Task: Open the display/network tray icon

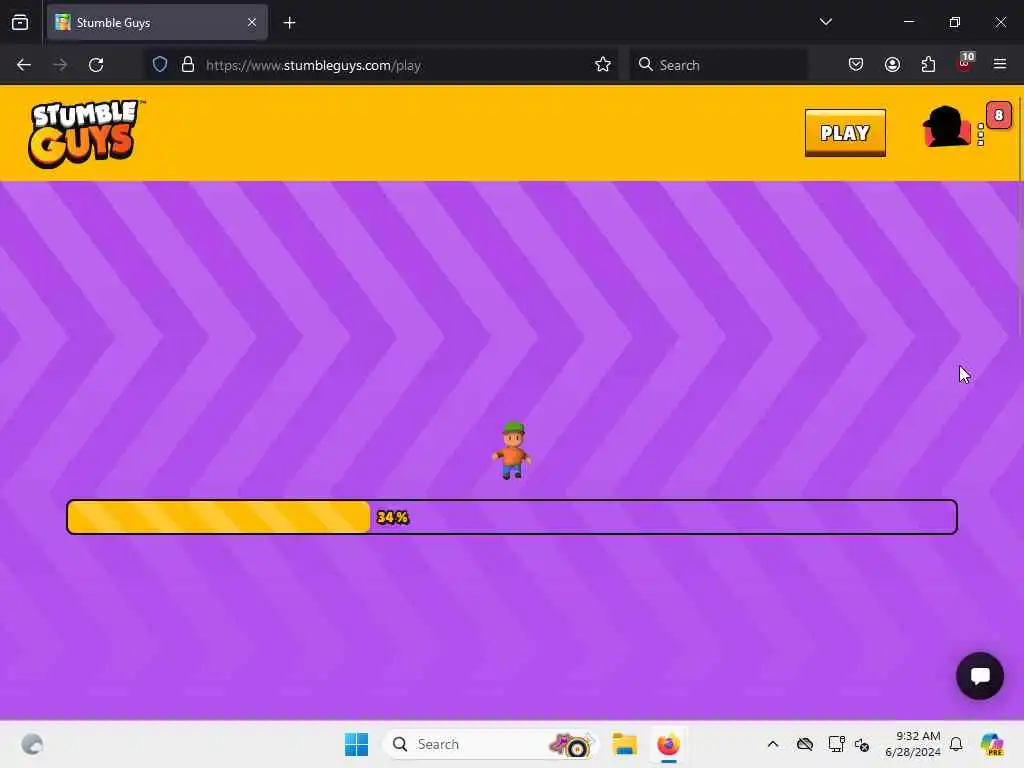Action: coord(836,744)
